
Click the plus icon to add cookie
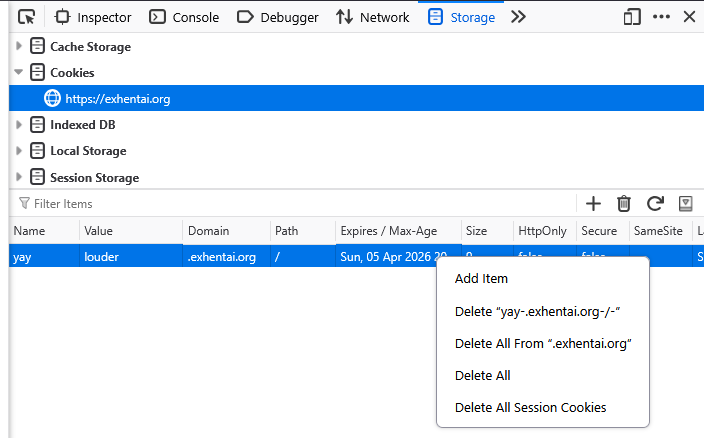pos(593,204)
